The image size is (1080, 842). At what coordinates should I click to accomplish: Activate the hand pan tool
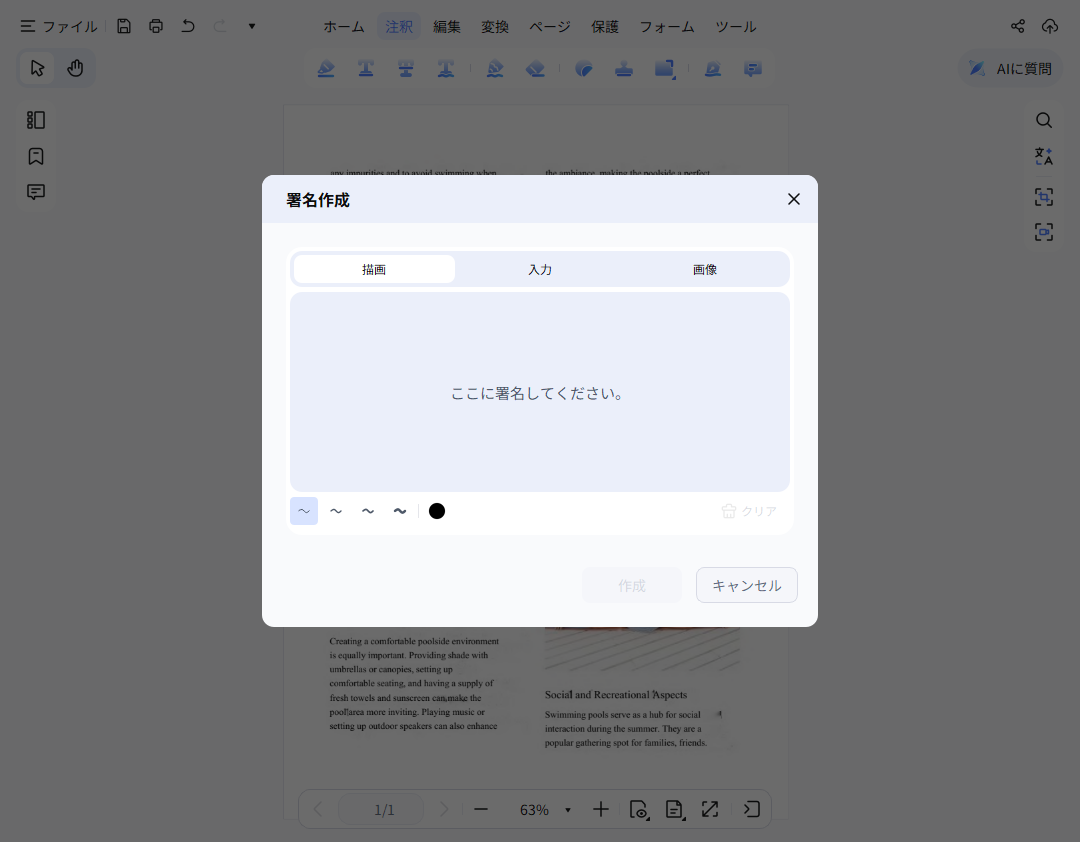(74, 67)
